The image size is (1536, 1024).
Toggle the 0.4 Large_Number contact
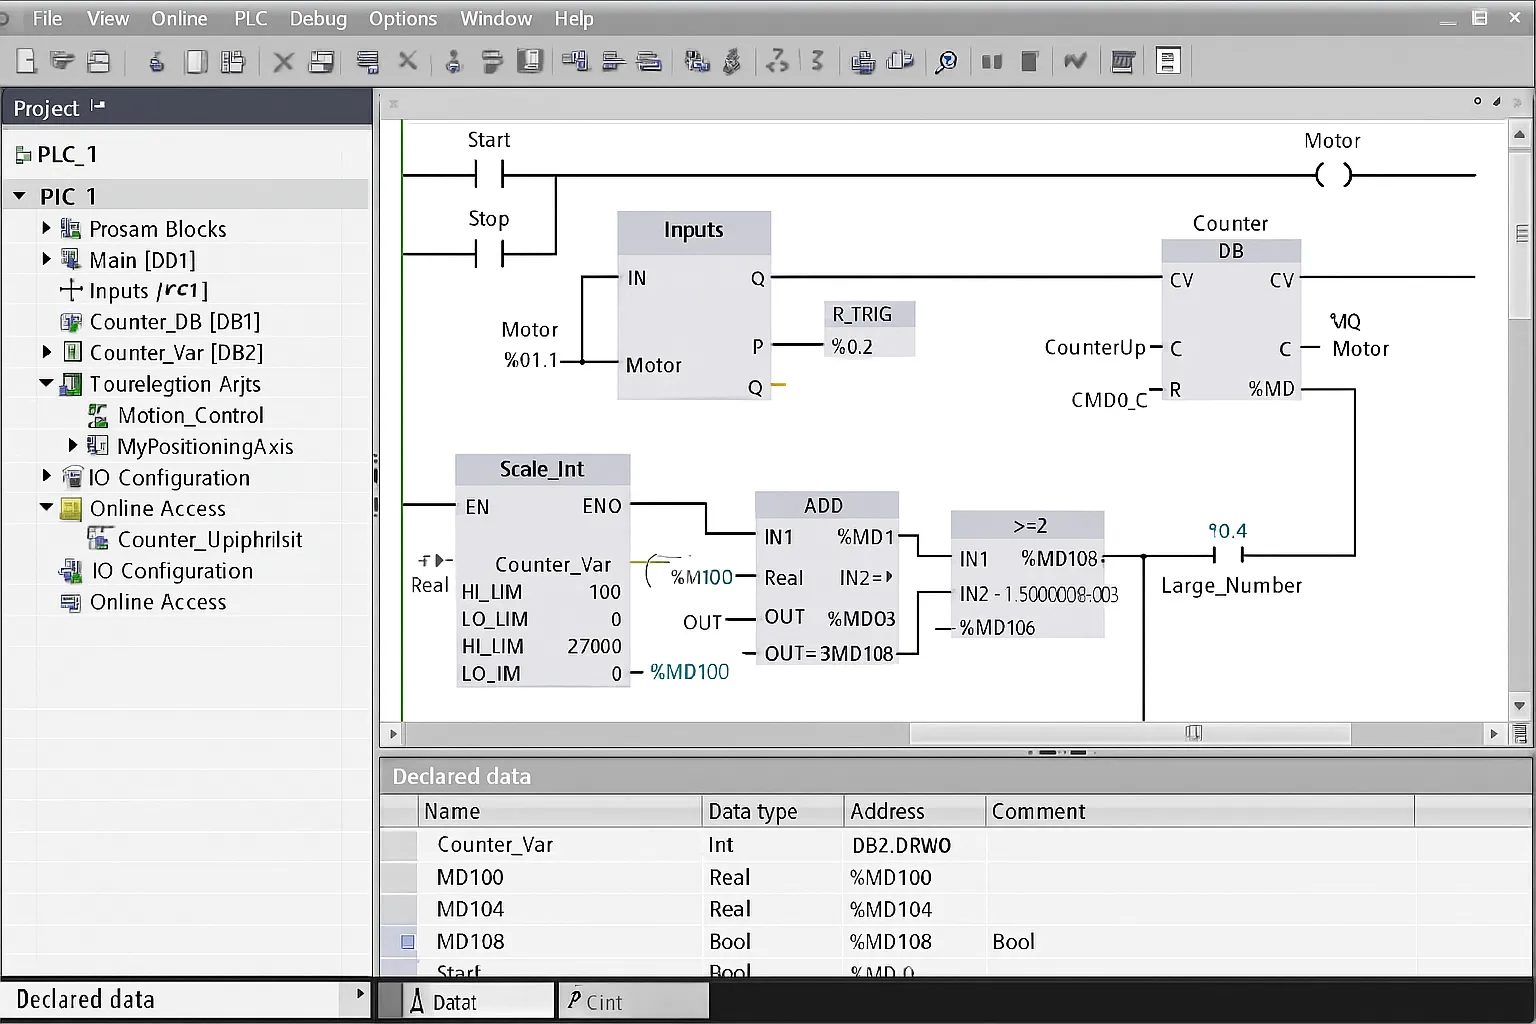point(1227,554)
